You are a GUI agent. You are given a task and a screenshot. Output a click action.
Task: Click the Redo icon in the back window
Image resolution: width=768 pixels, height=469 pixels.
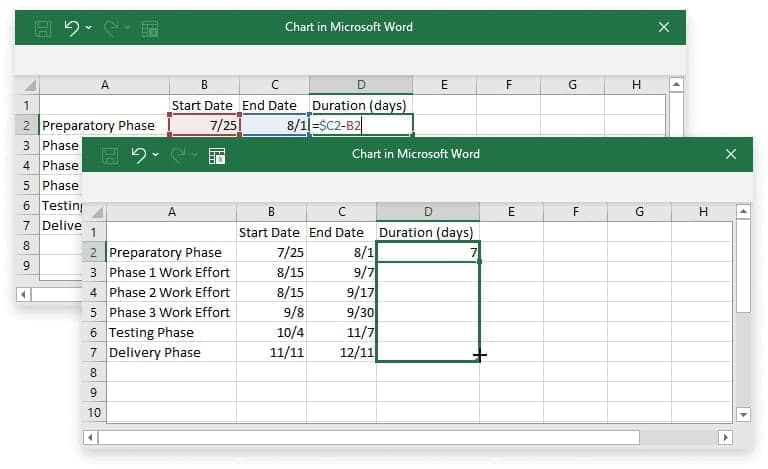coord(112,28)
